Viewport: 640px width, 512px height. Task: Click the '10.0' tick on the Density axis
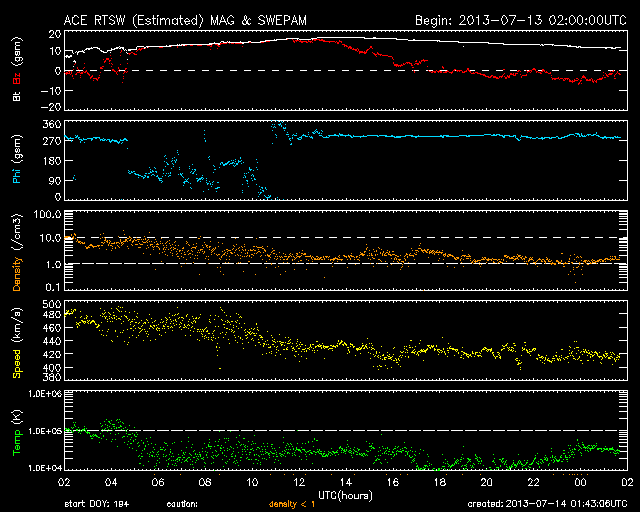(x=51, y=238)
